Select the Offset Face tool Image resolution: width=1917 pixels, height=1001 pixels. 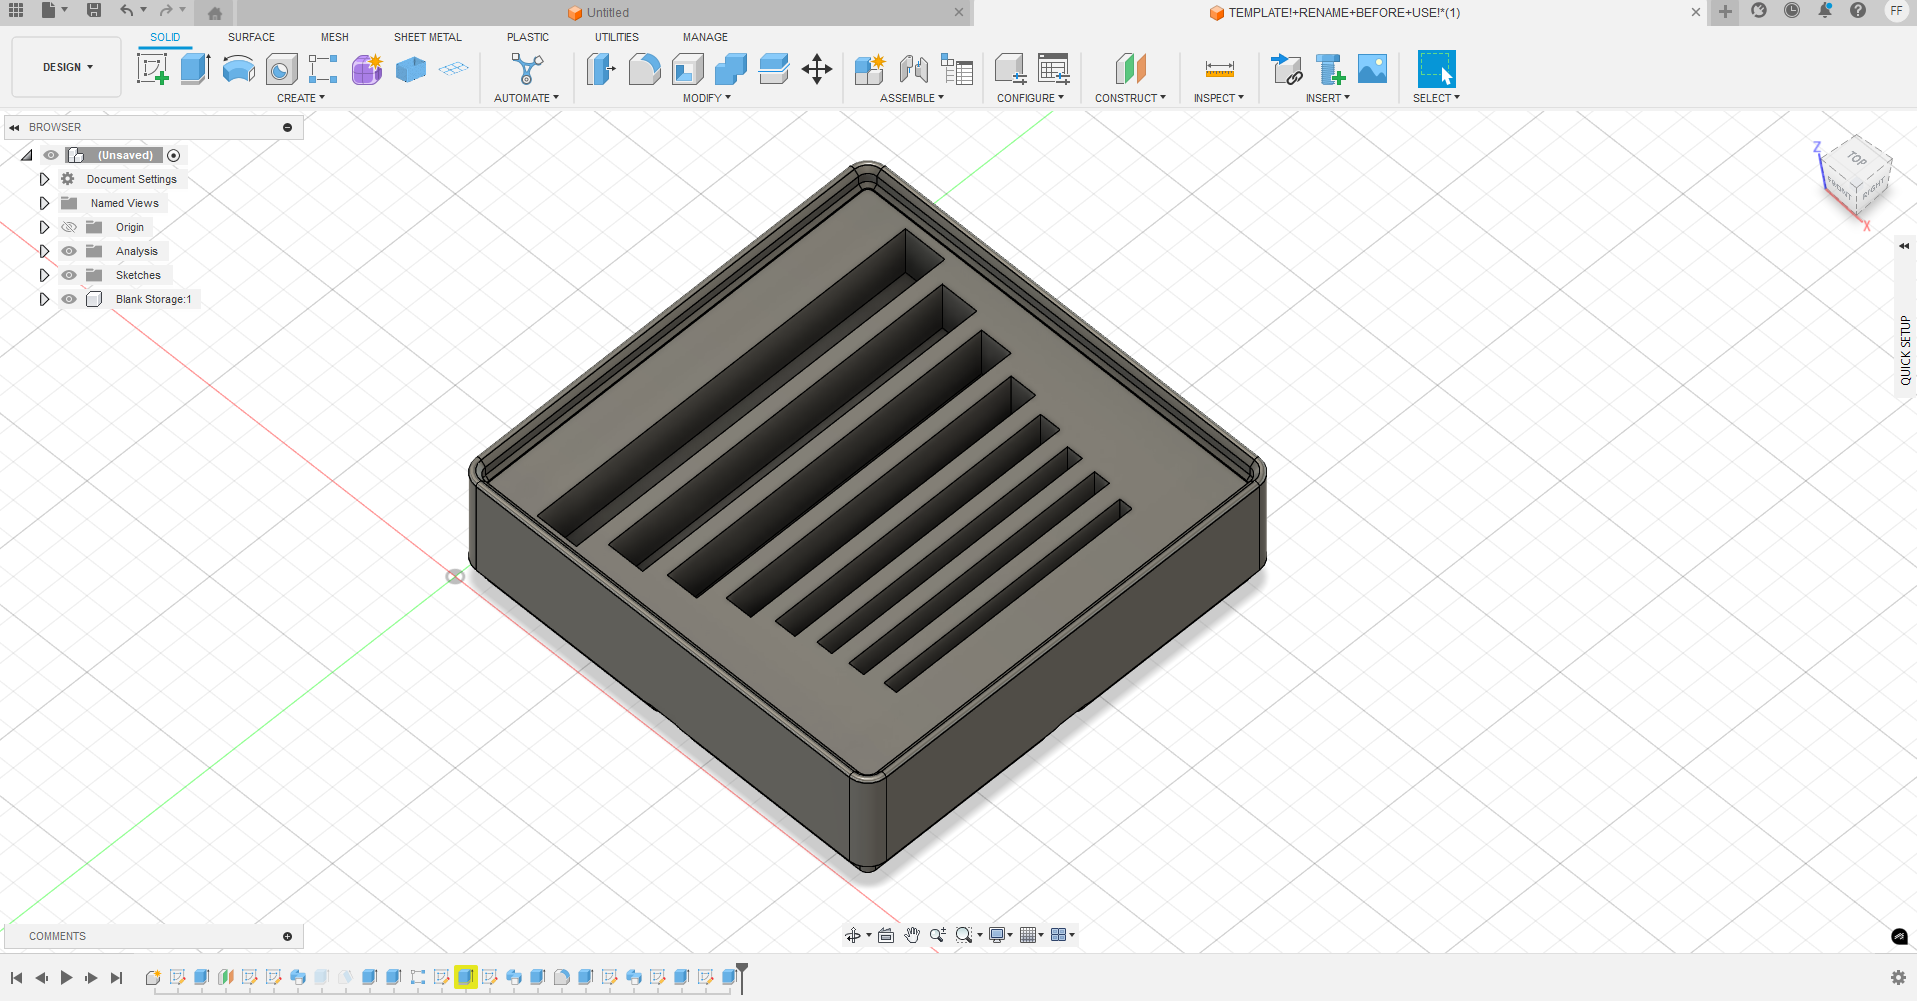tap(774, 69)
